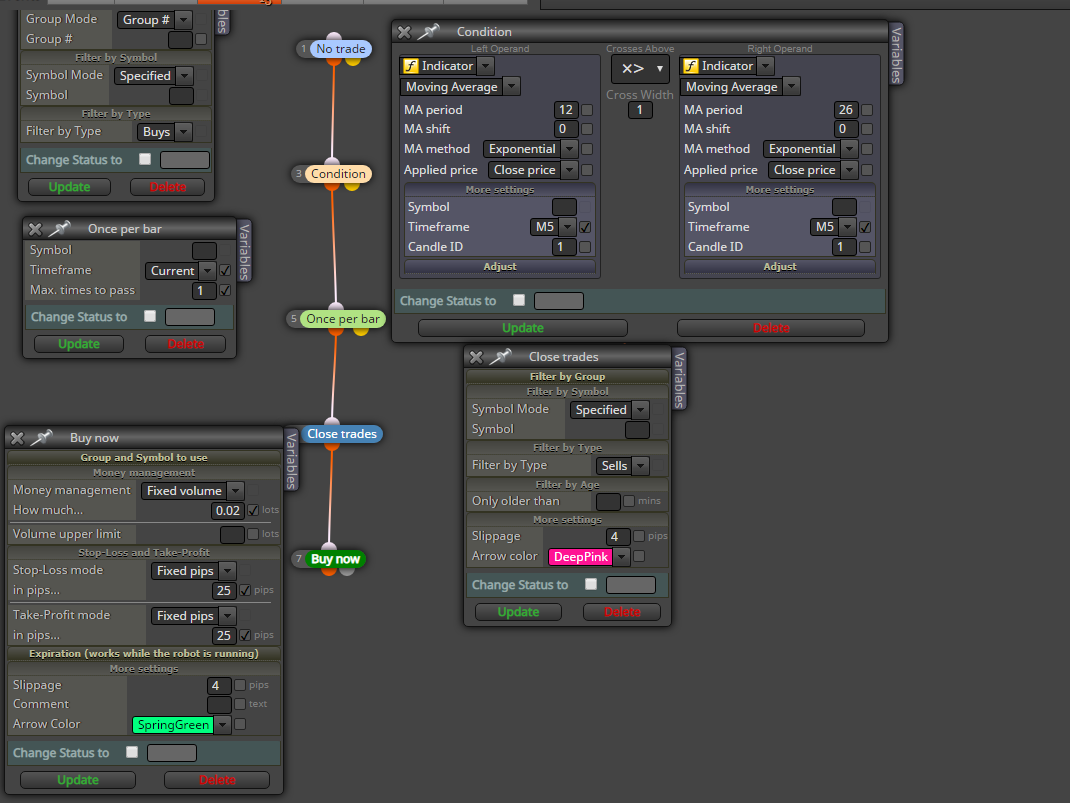Close the Buy now panel
Image resolution: width=1070 pixels, height=803 pixels.
point(17,438)
